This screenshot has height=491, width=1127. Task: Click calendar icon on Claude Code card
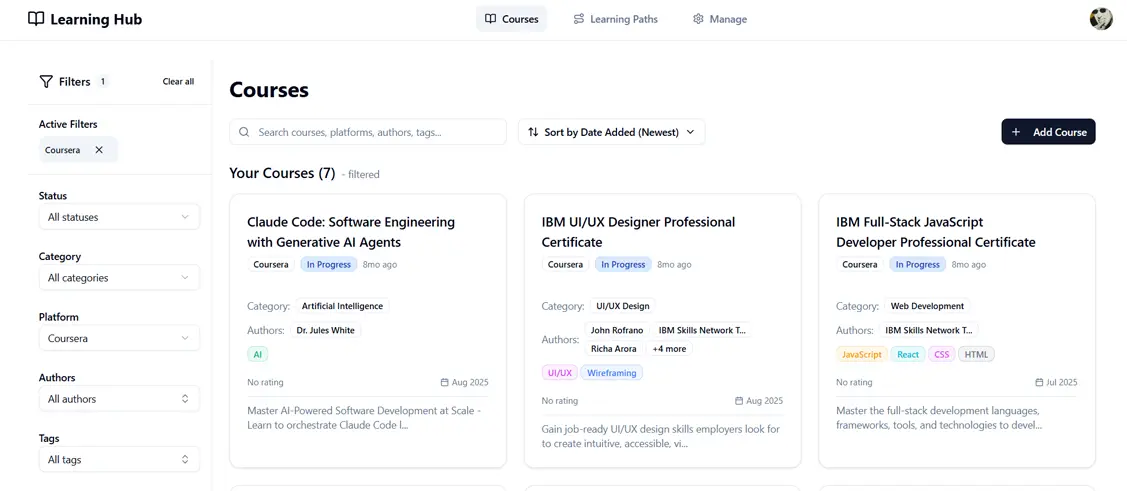(444, 382)
